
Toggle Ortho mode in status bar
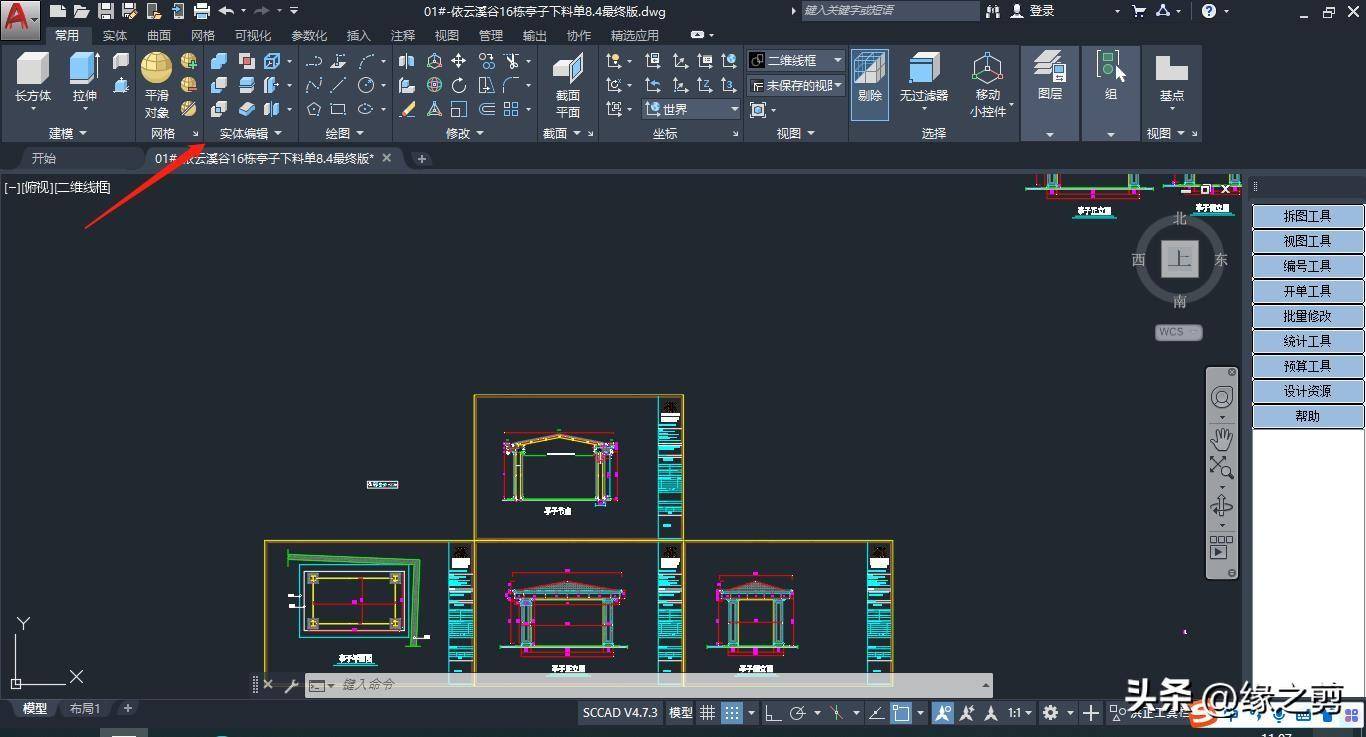pyautogui.click(x=773, y=713)
